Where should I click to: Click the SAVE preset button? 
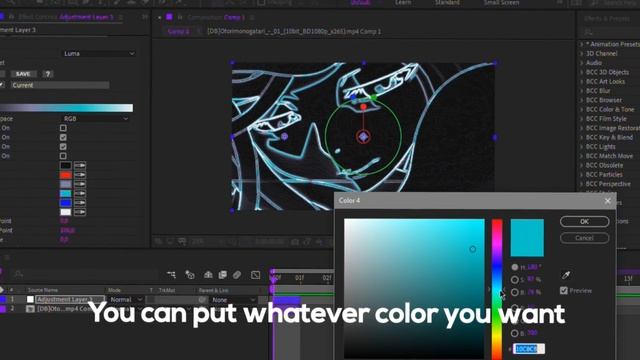[x=23, y=74]
